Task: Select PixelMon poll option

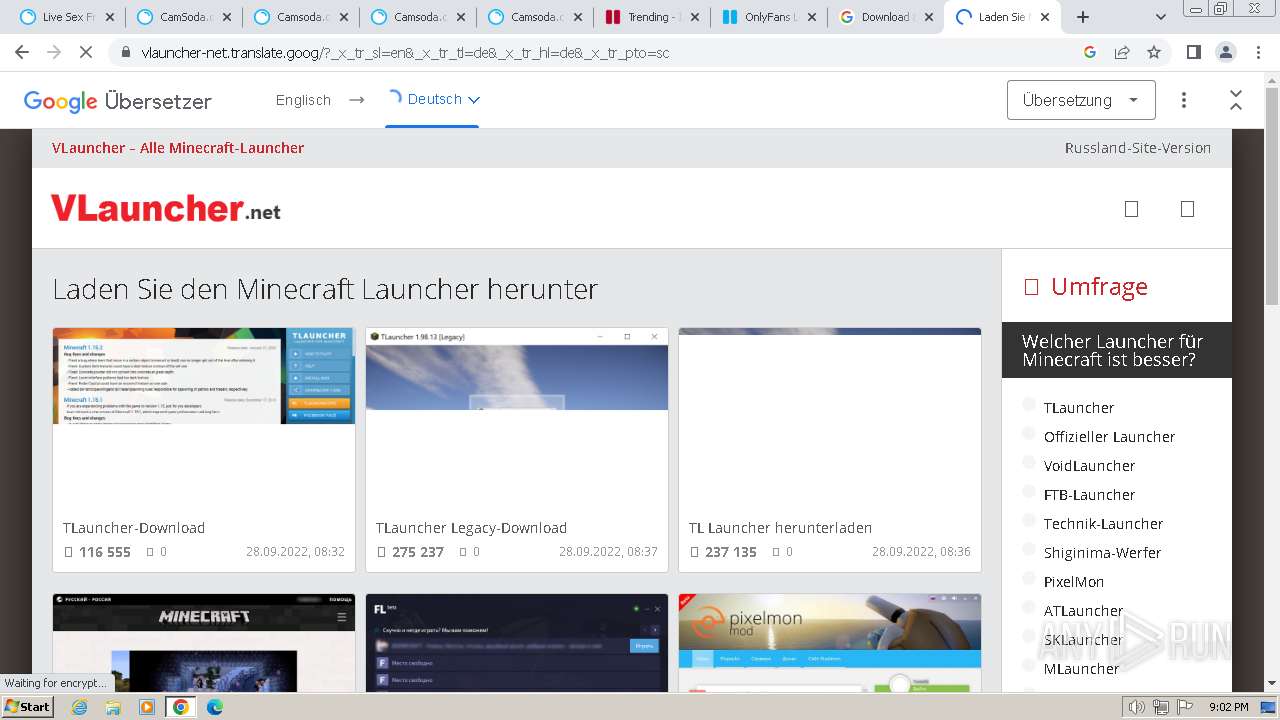Action: point(1029,579)
